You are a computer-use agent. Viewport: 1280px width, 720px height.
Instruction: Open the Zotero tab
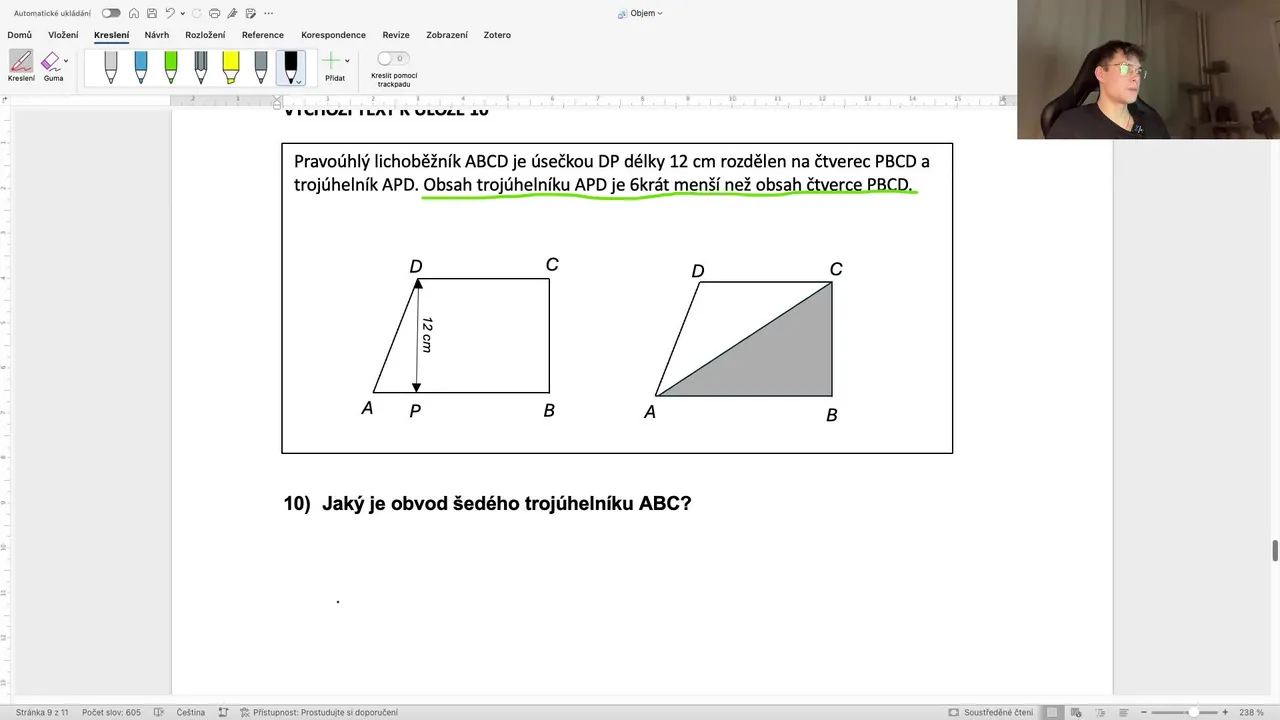[497, 35]
